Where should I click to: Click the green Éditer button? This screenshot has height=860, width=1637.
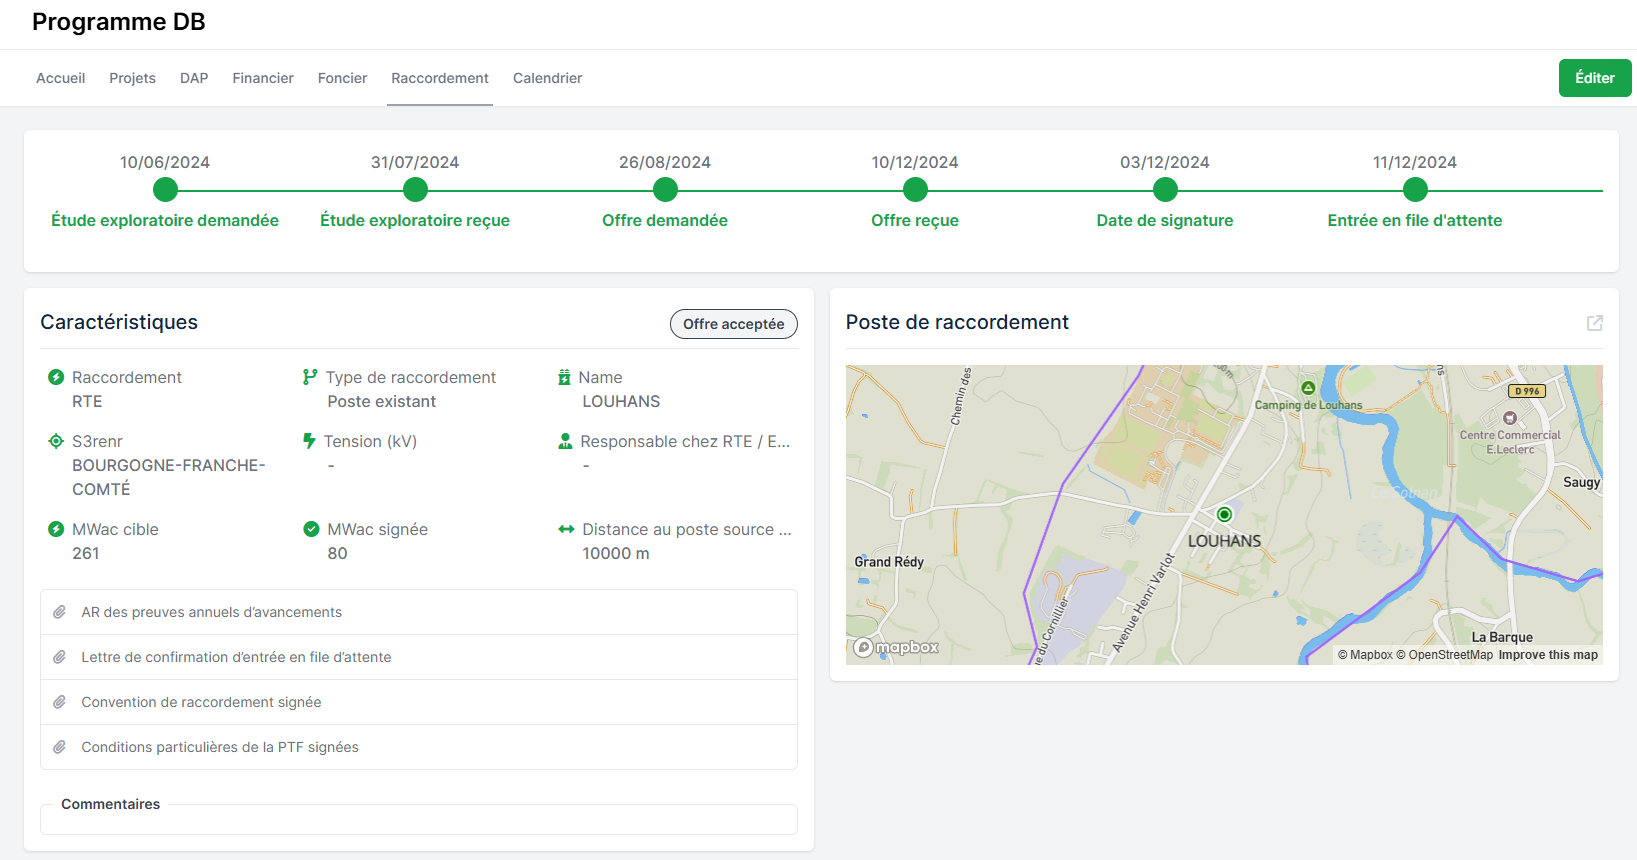coord(1595,78)
